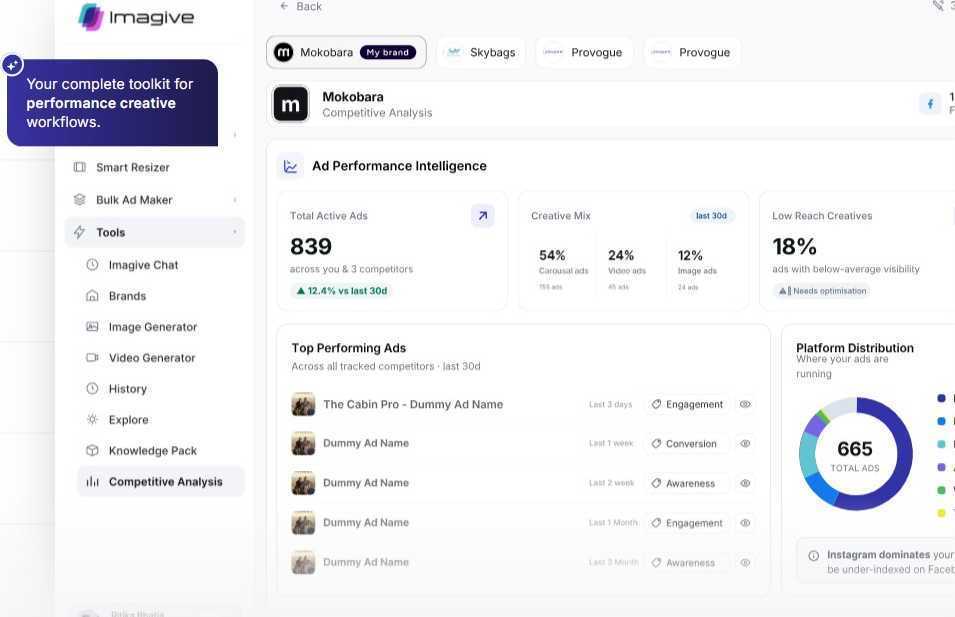This screenshot has height=617, width=955.
Task: Click the Video Generator camera icon
Action: point(92,358)
